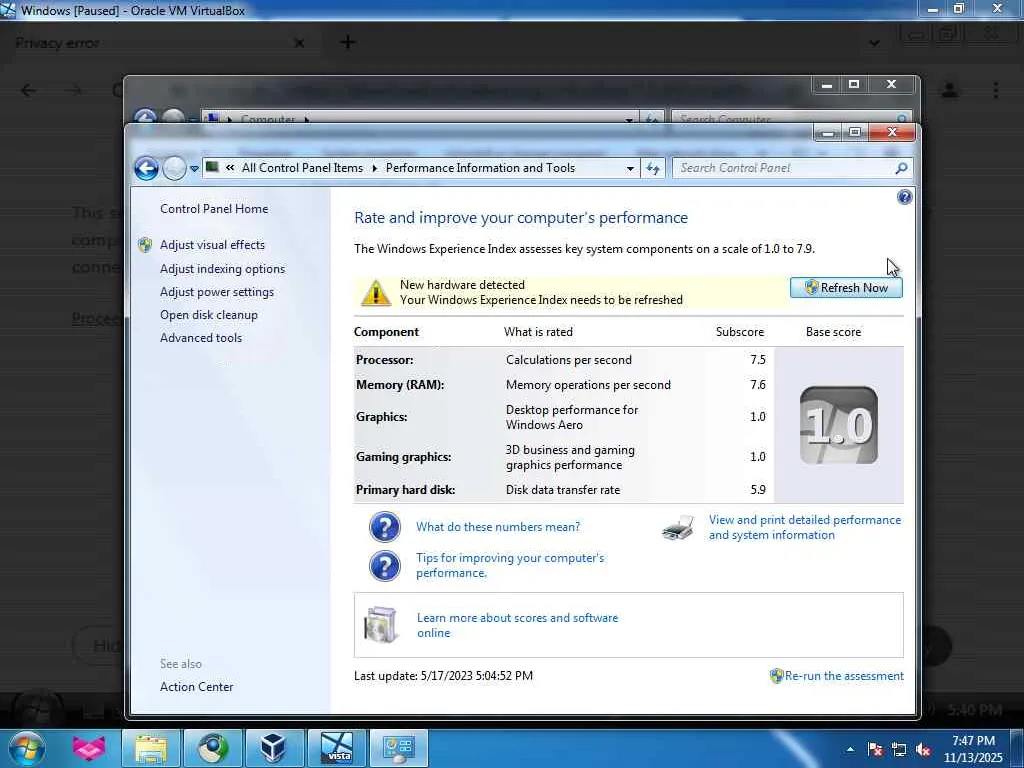The height and width of the screenshot is (768, 1024).
Task: Click the Component column header
Action: pos(386,332)
